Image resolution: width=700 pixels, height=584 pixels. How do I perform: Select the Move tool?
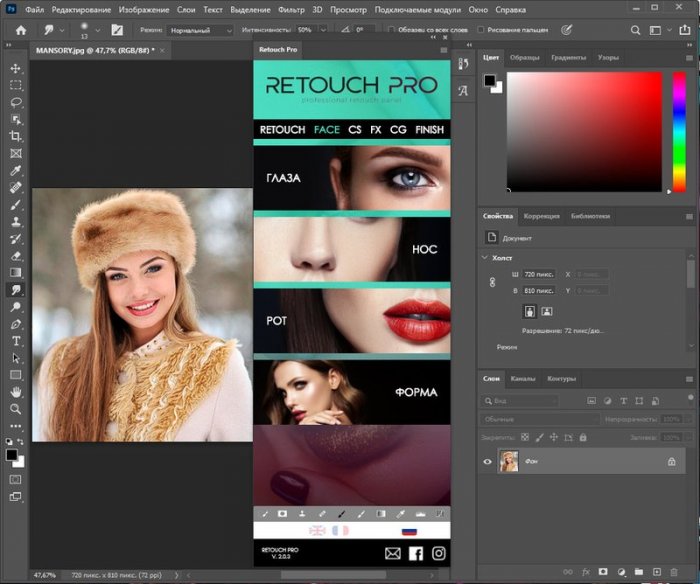(16, 68)
